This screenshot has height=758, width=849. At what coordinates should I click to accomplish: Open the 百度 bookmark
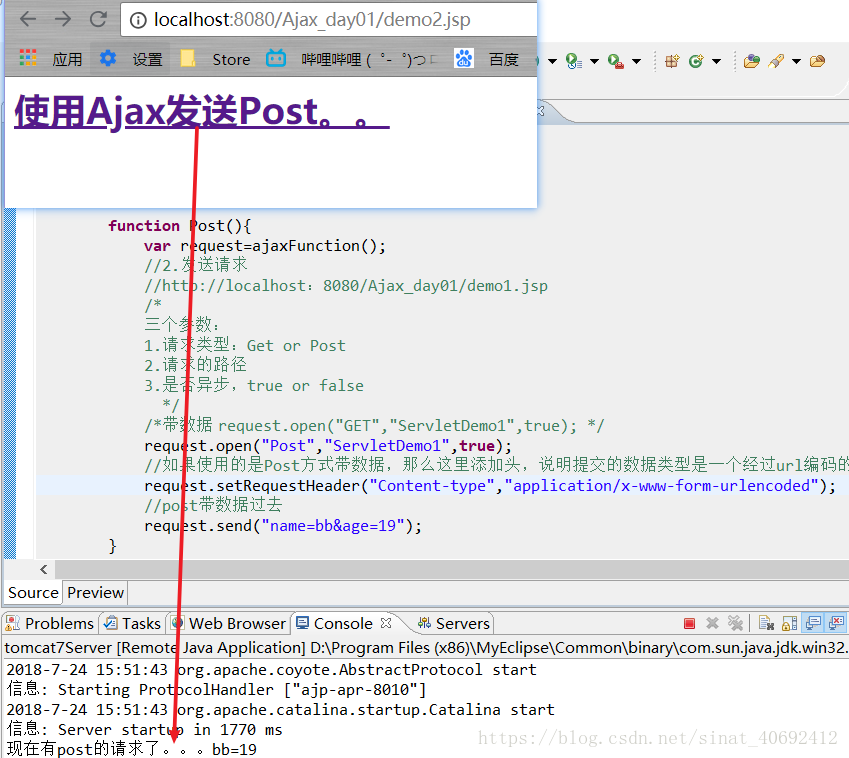(487, 58)
